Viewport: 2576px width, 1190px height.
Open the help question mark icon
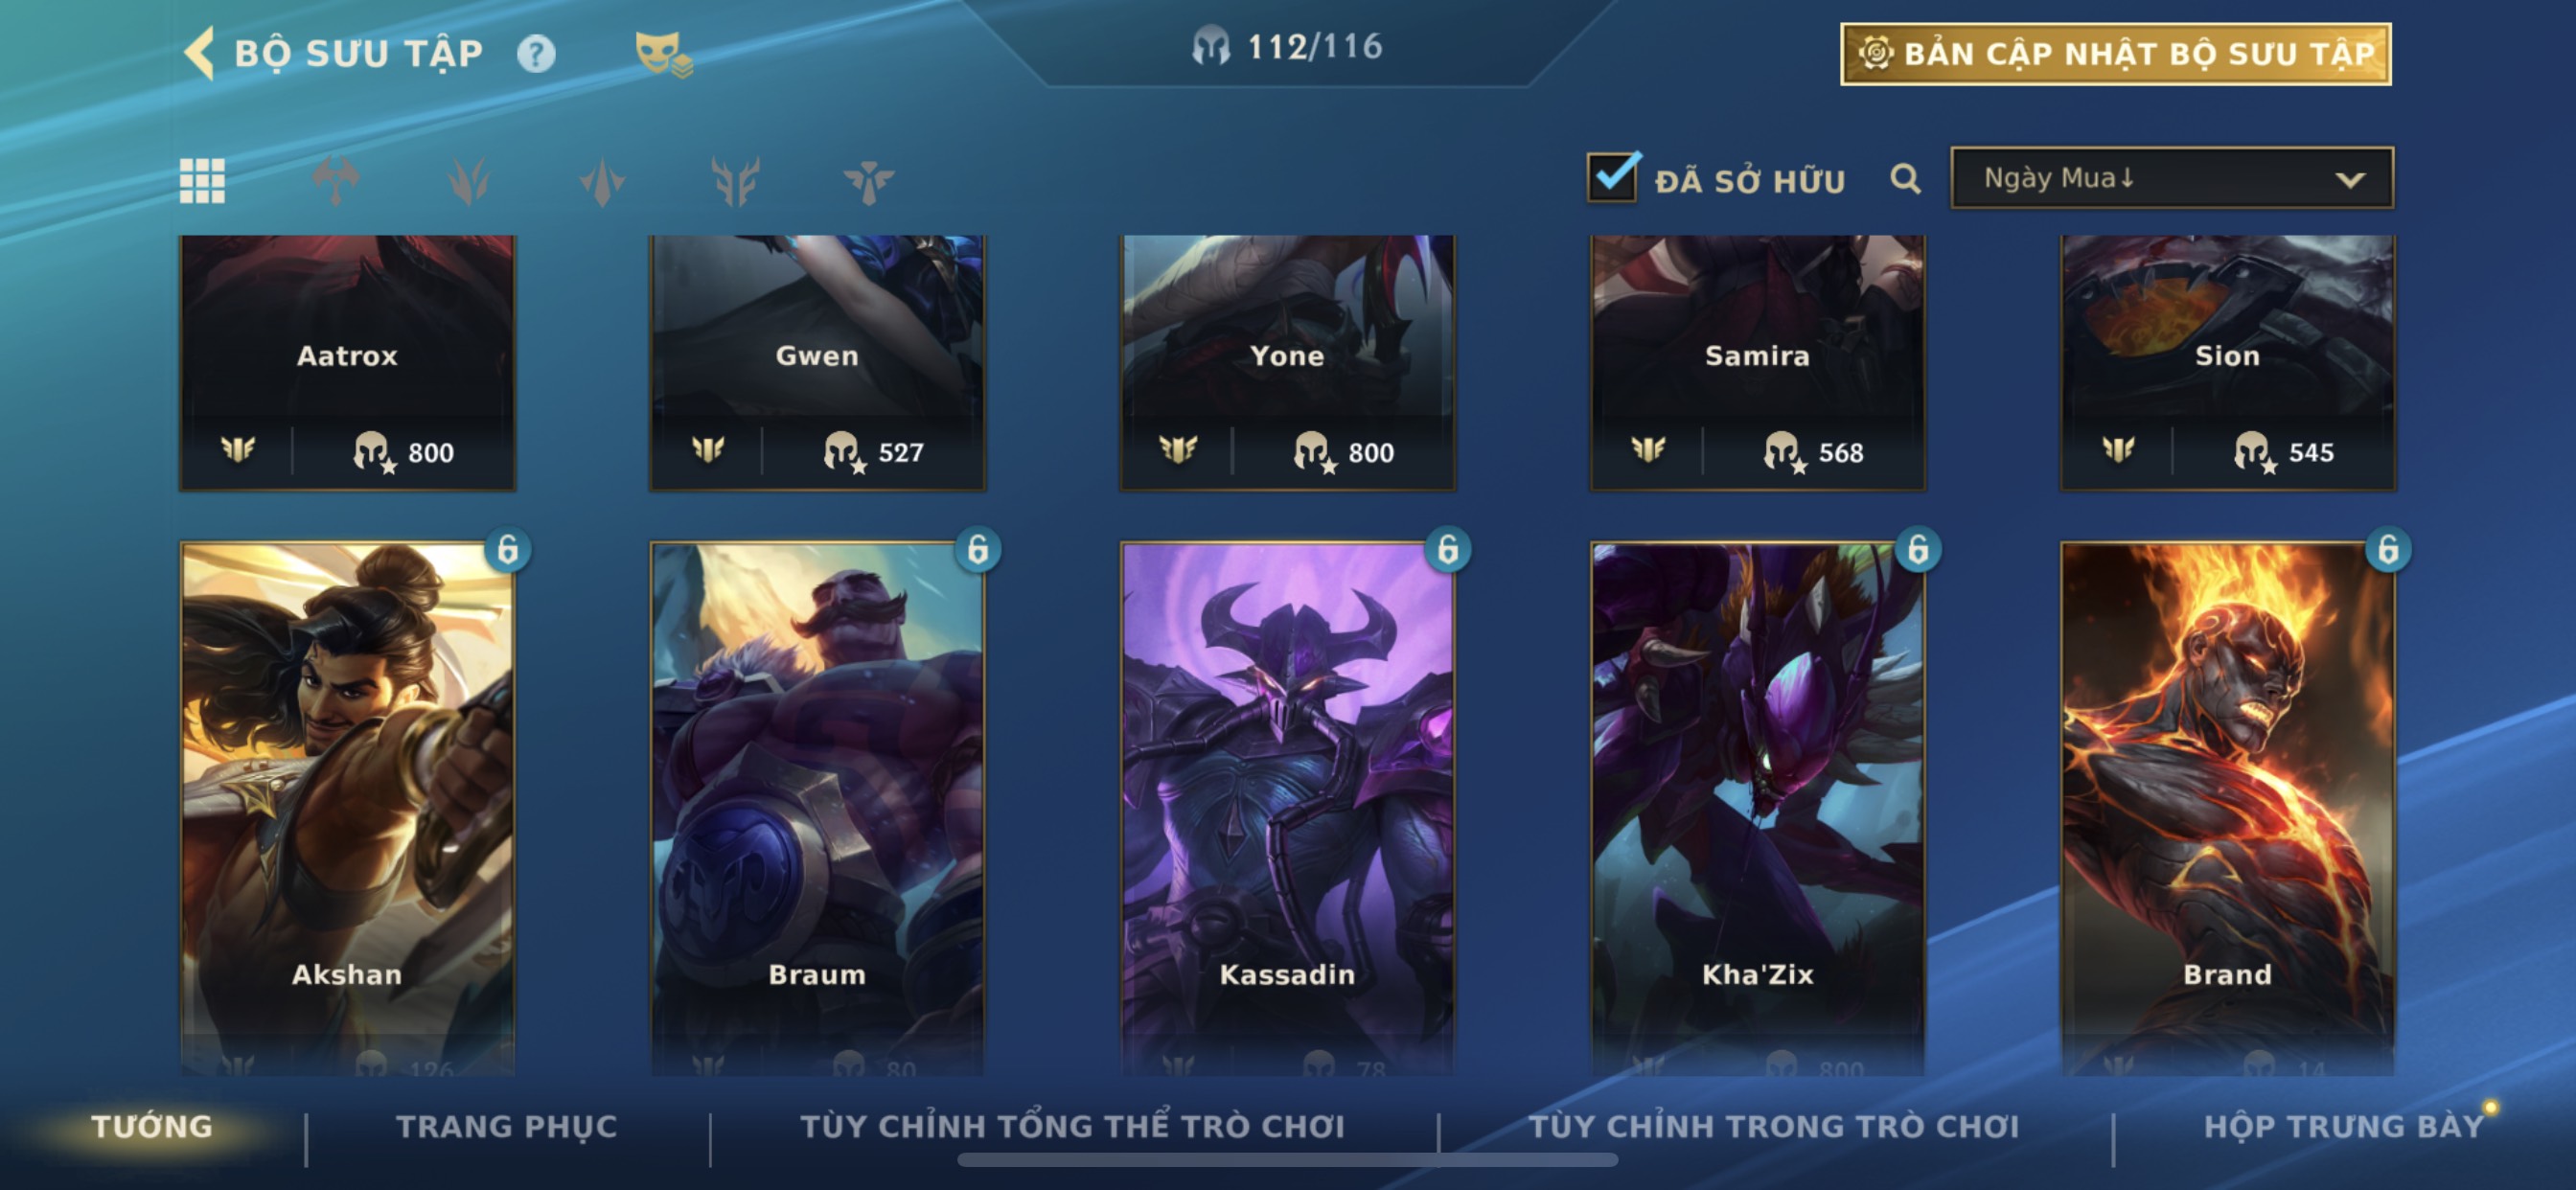coord(536,53)
